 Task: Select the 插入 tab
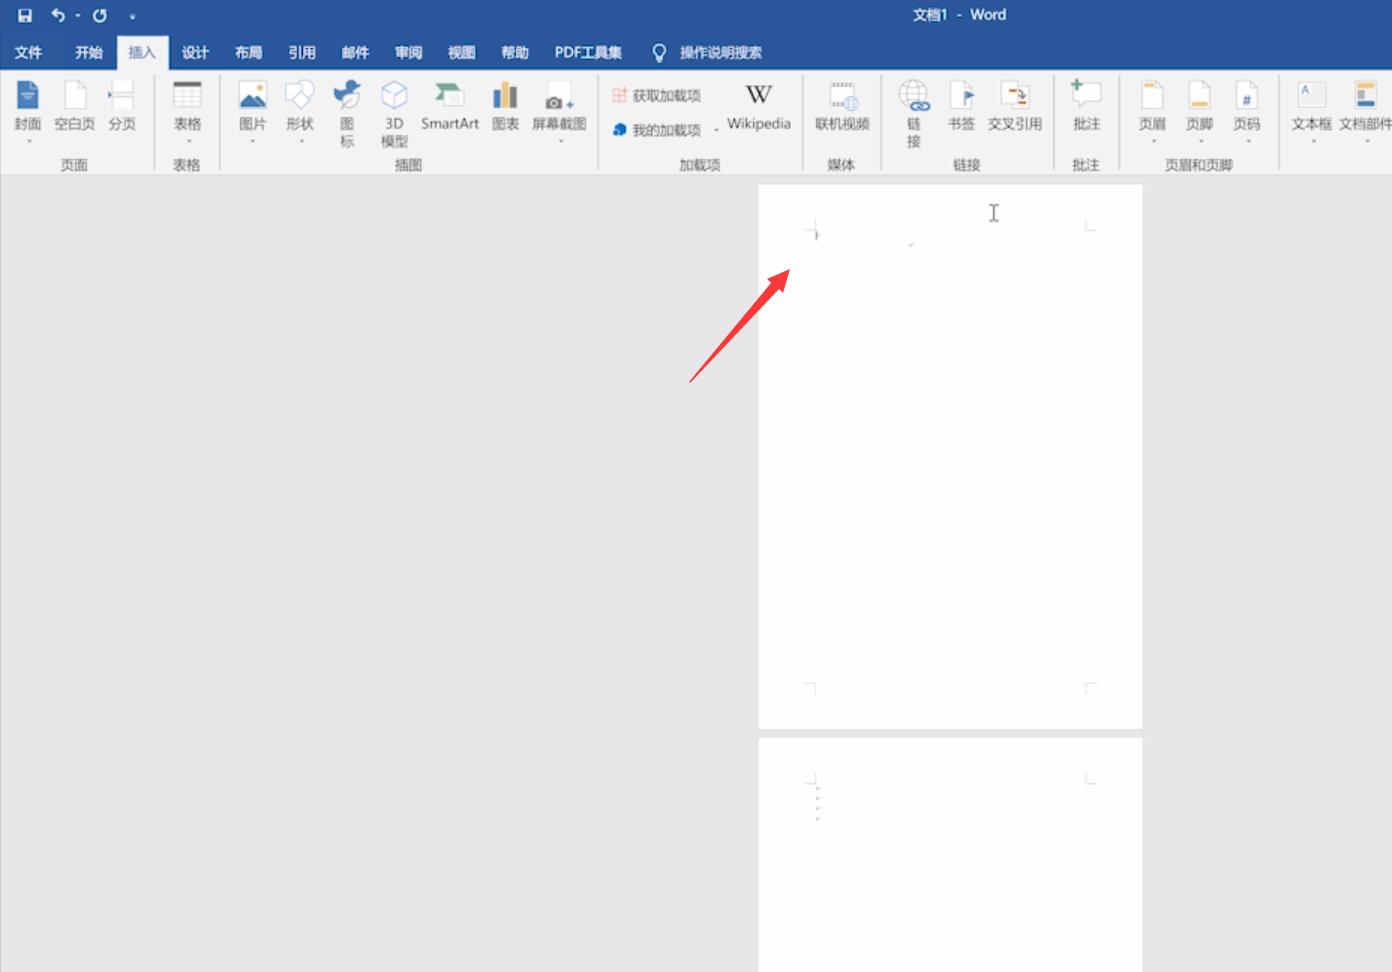click(142, 52)
